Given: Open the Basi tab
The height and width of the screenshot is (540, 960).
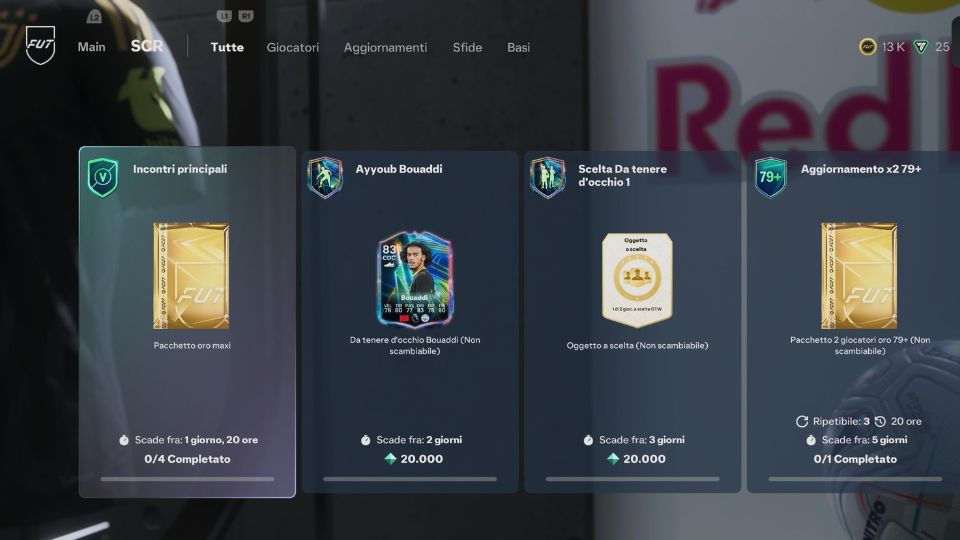Looking at the screenshot, I should pyautogui.click(x=519, y=47).
